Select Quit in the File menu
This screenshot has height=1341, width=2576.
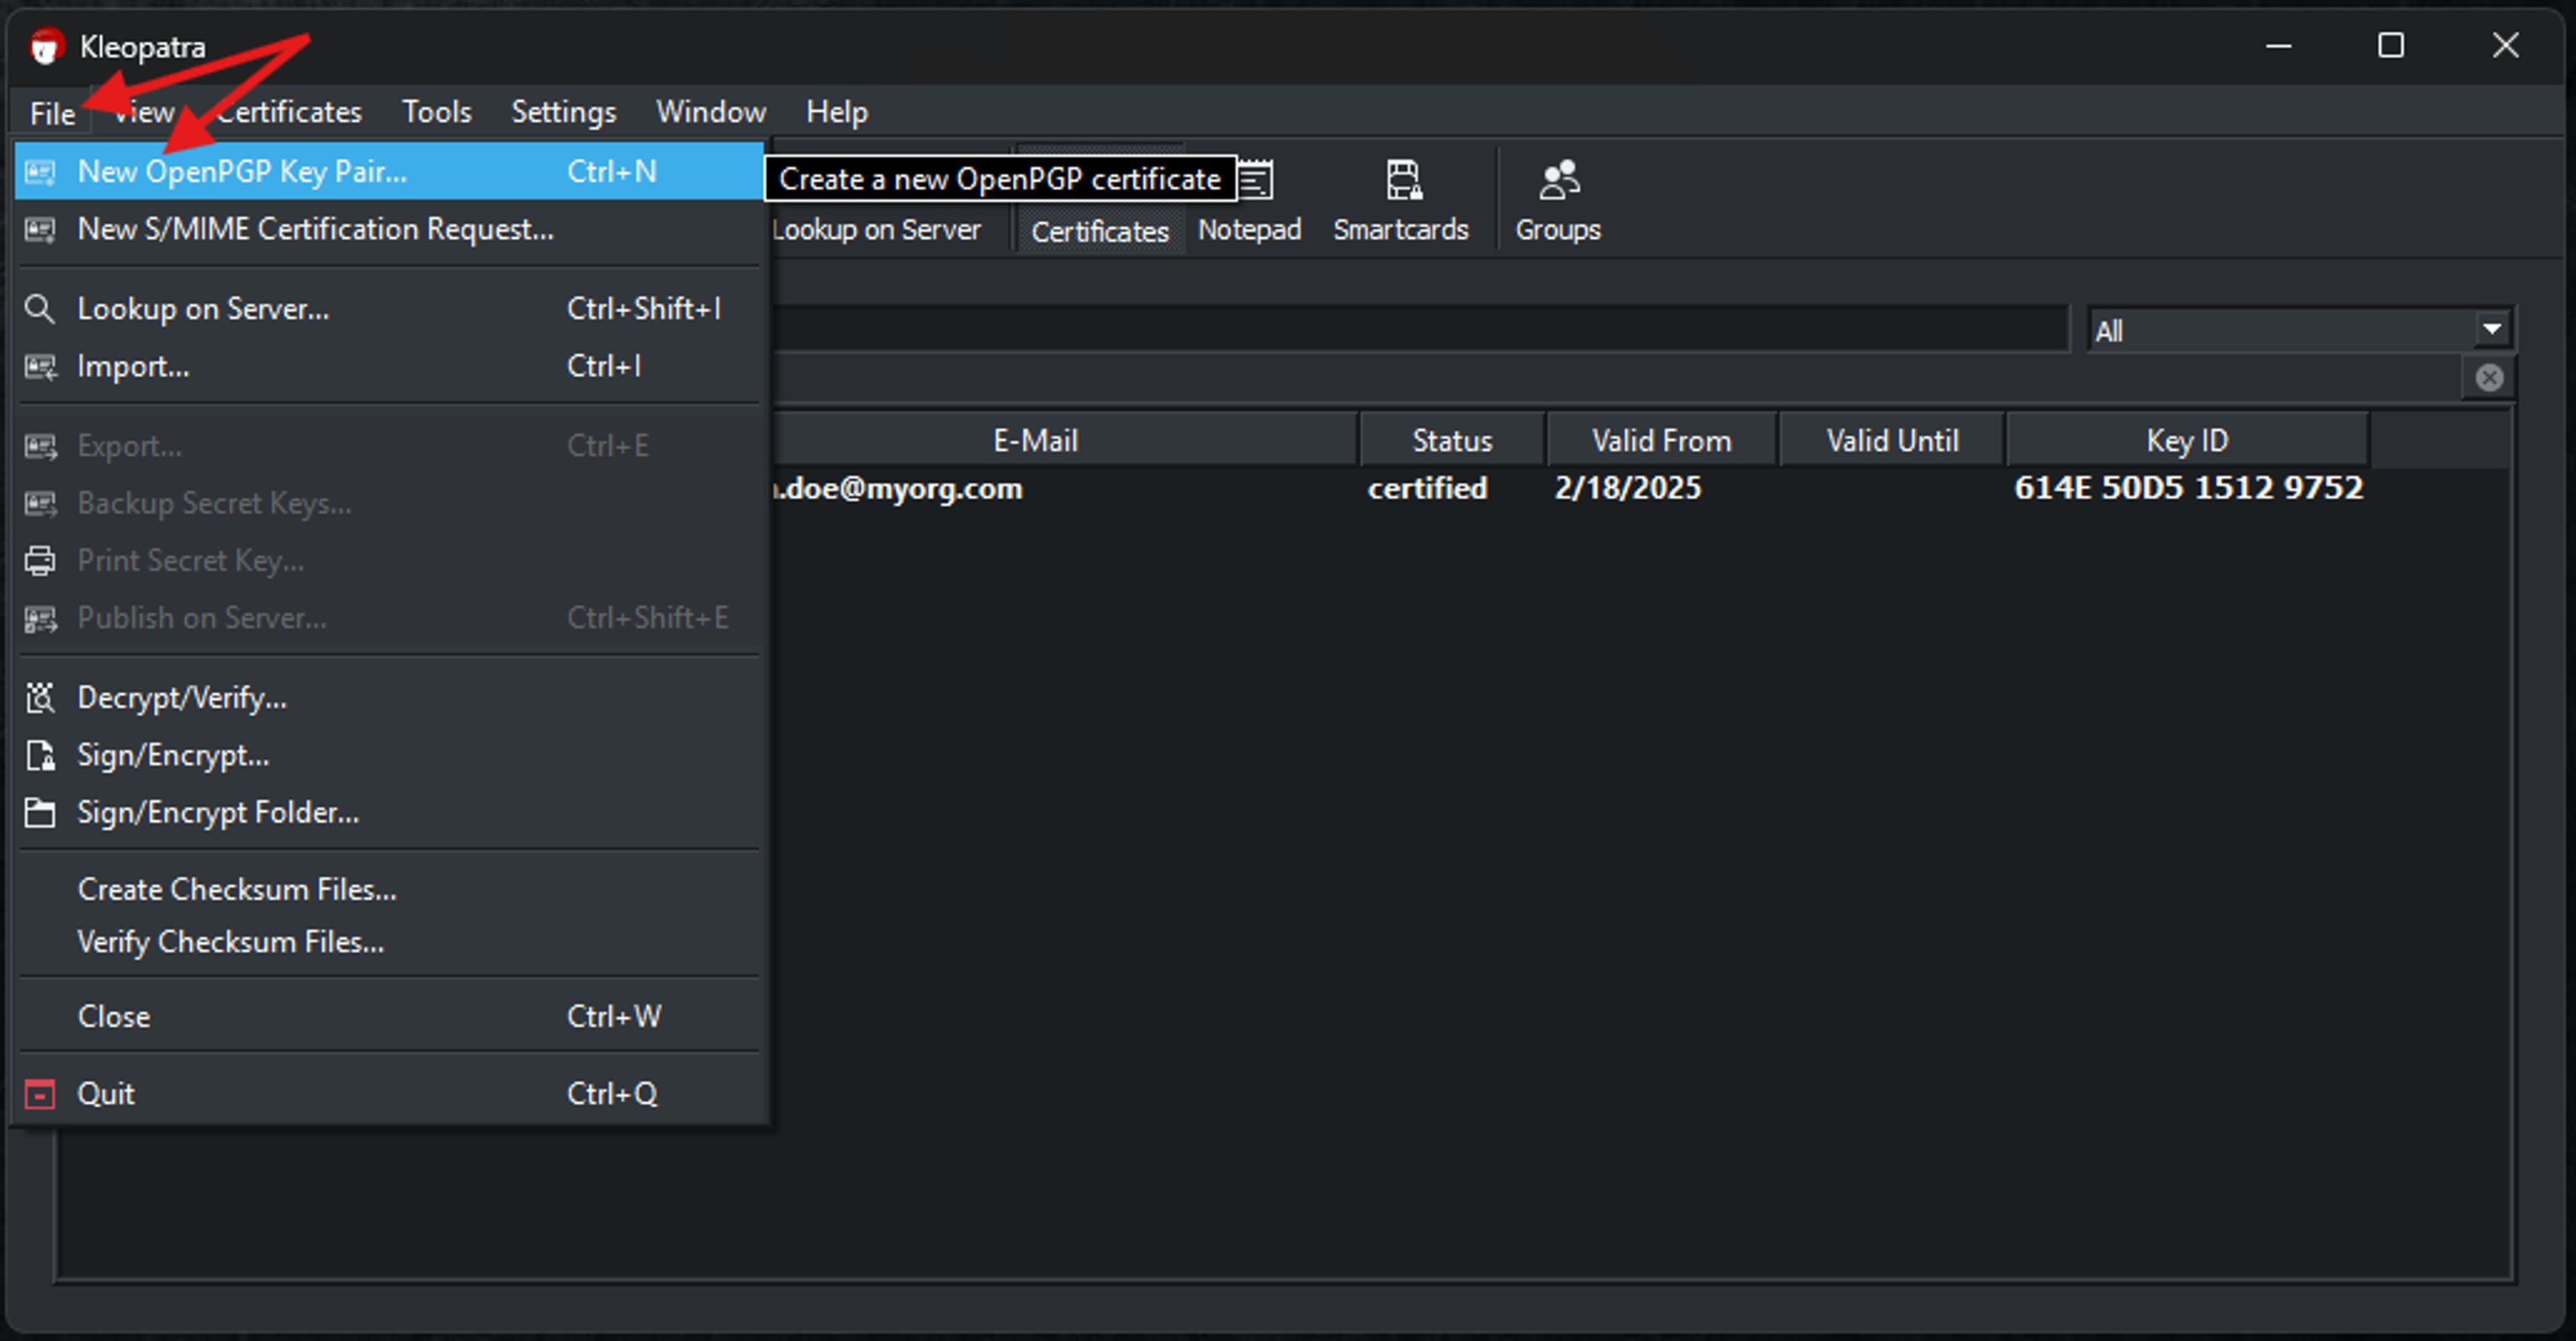390,1095
